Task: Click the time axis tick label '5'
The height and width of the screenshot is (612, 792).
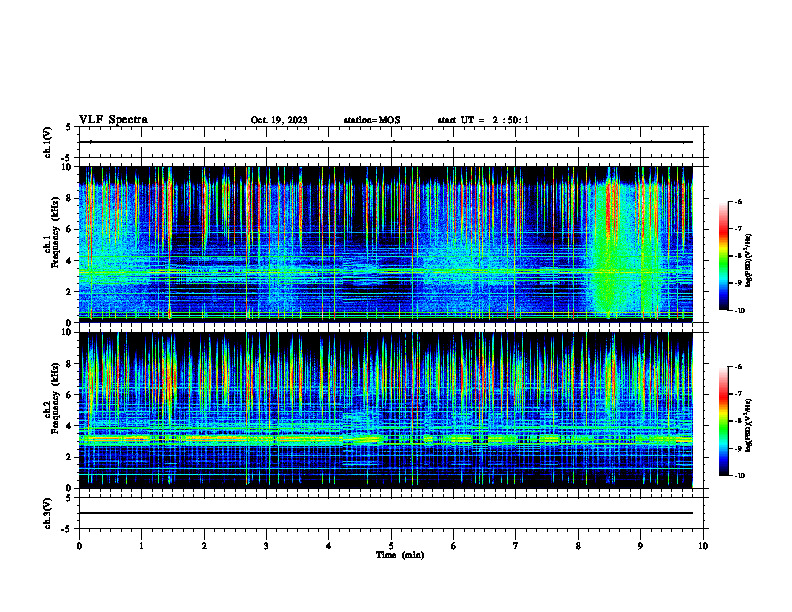Action: coord(391,546)
